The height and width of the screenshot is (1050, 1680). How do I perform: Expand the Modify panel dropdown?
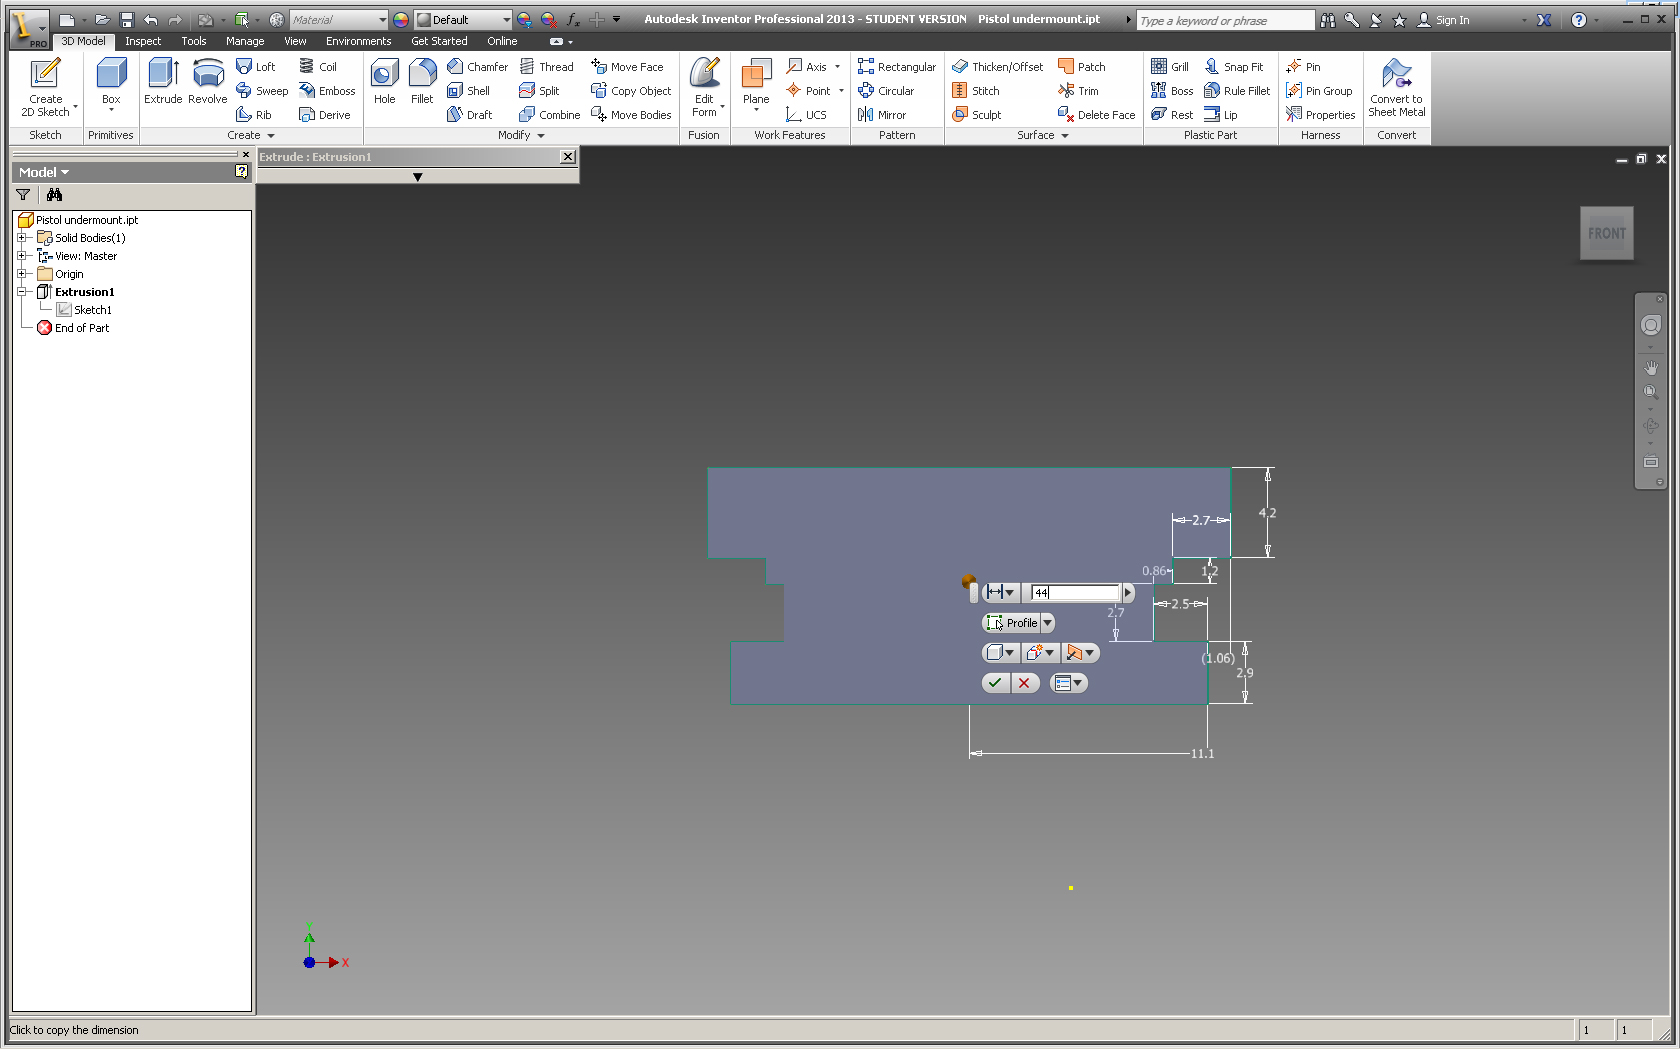541,135
